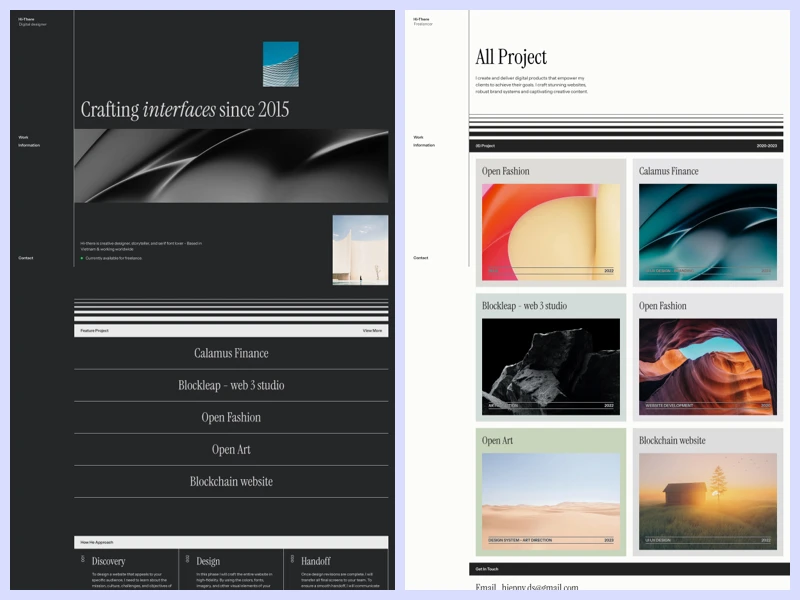Click DESIGN SYSTEM - ART DIRECTION tag
800x600 pixels.
(520, 540)
